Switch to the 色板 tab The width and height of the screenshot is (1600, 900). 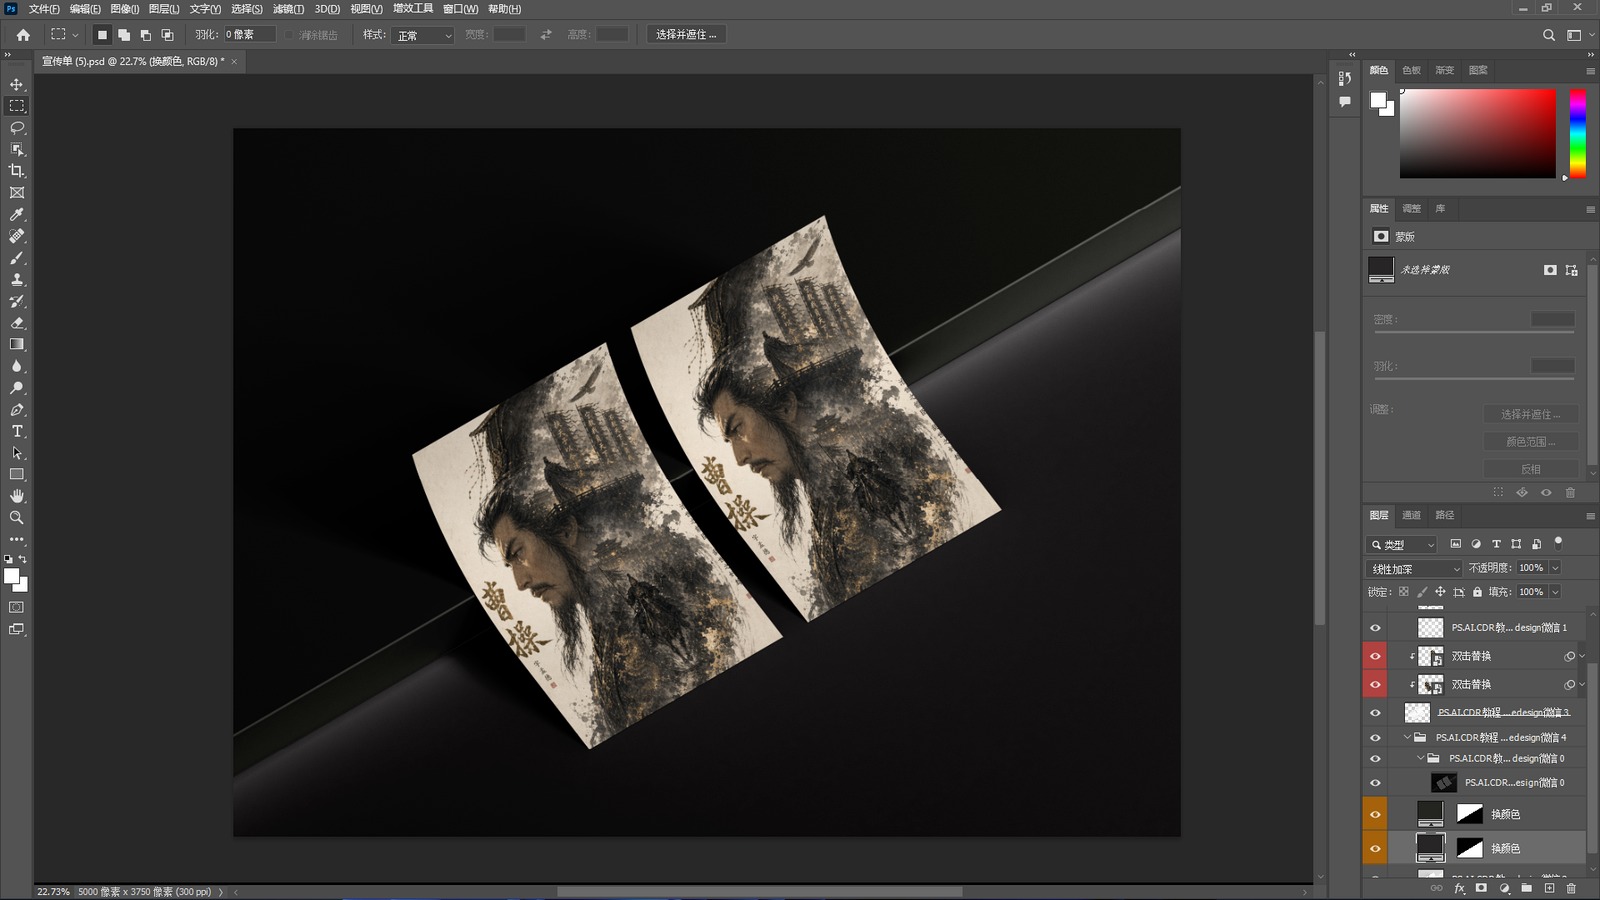click(1411, 70)
